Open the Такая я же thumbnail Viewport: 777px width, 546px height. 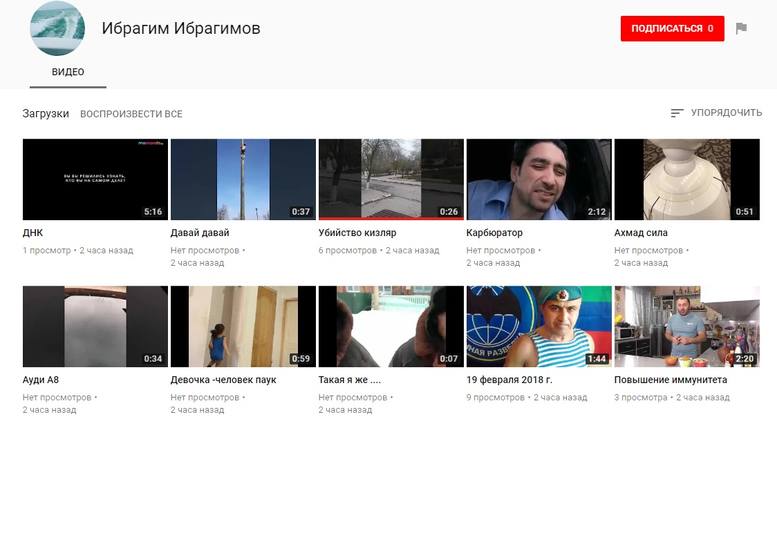pyautogui.click(x=391, y=327)
